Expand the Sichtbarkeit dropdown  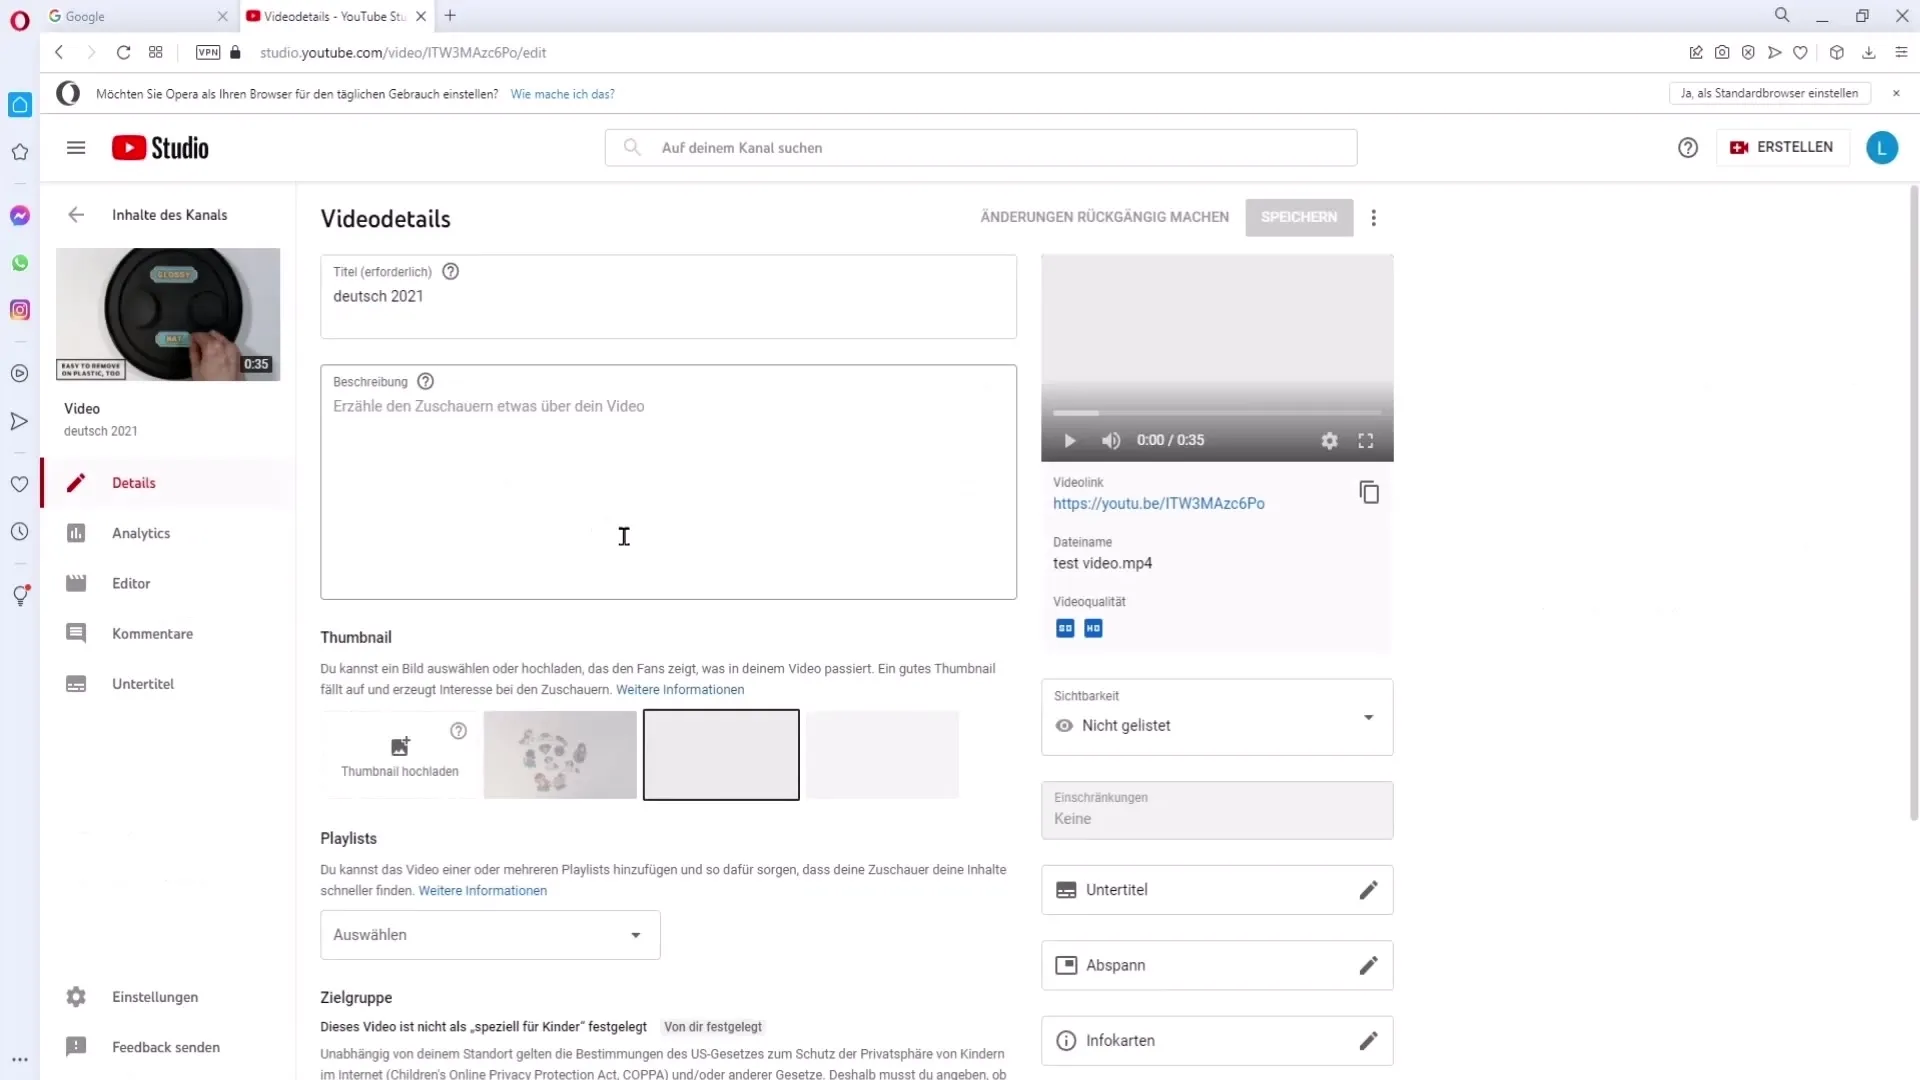click(1369, 715)
